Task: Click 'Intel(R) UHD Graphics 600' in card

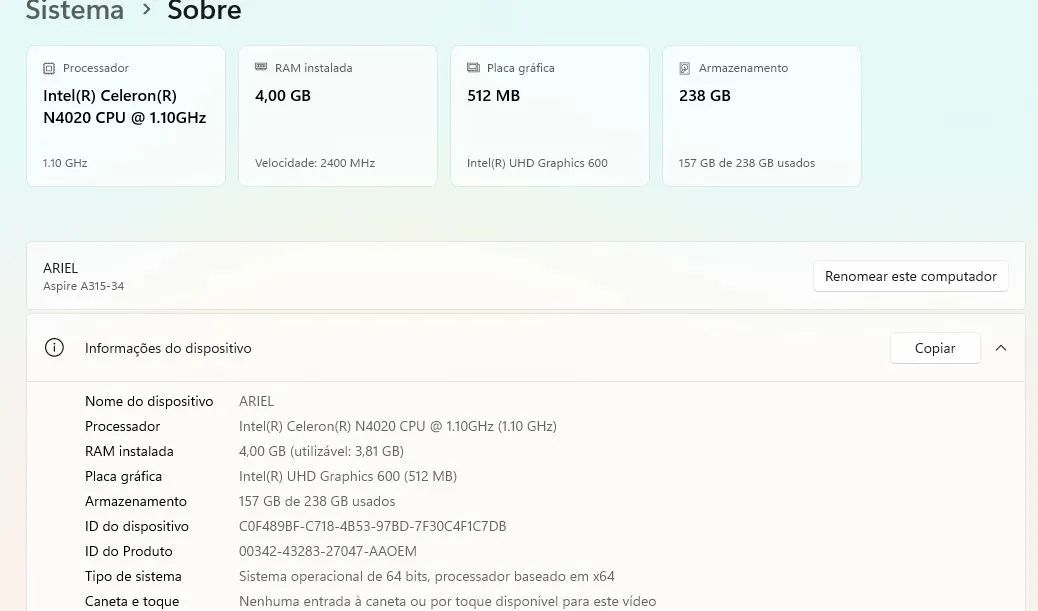Action: coord(537,163)
